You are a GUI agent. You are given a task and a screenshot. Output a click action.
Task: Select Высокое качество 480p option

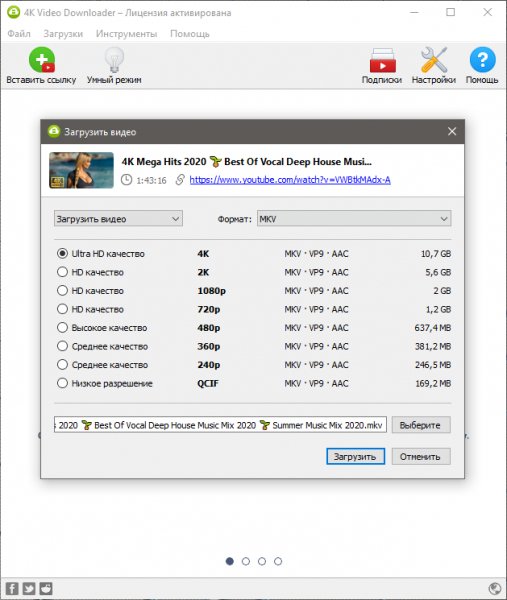[62, 328]
